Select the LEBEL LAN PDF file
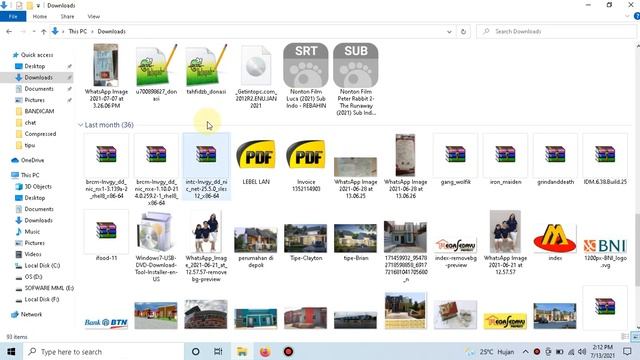This screenshot has height=360, width=640. 256,159
